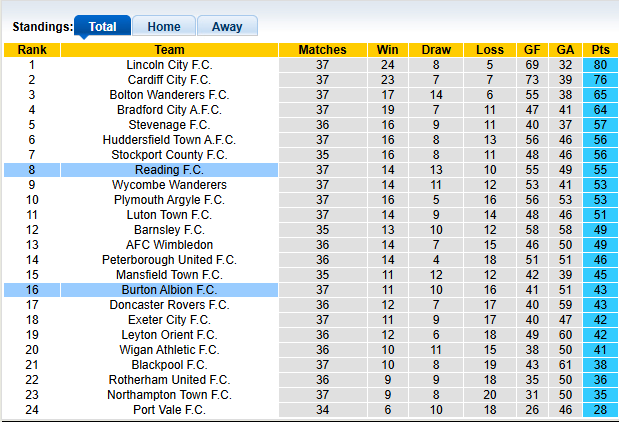Open Cardiff City F.C. team page
Image resolution: width=619 pixels, height=422 pixels.
pos(169,80)
